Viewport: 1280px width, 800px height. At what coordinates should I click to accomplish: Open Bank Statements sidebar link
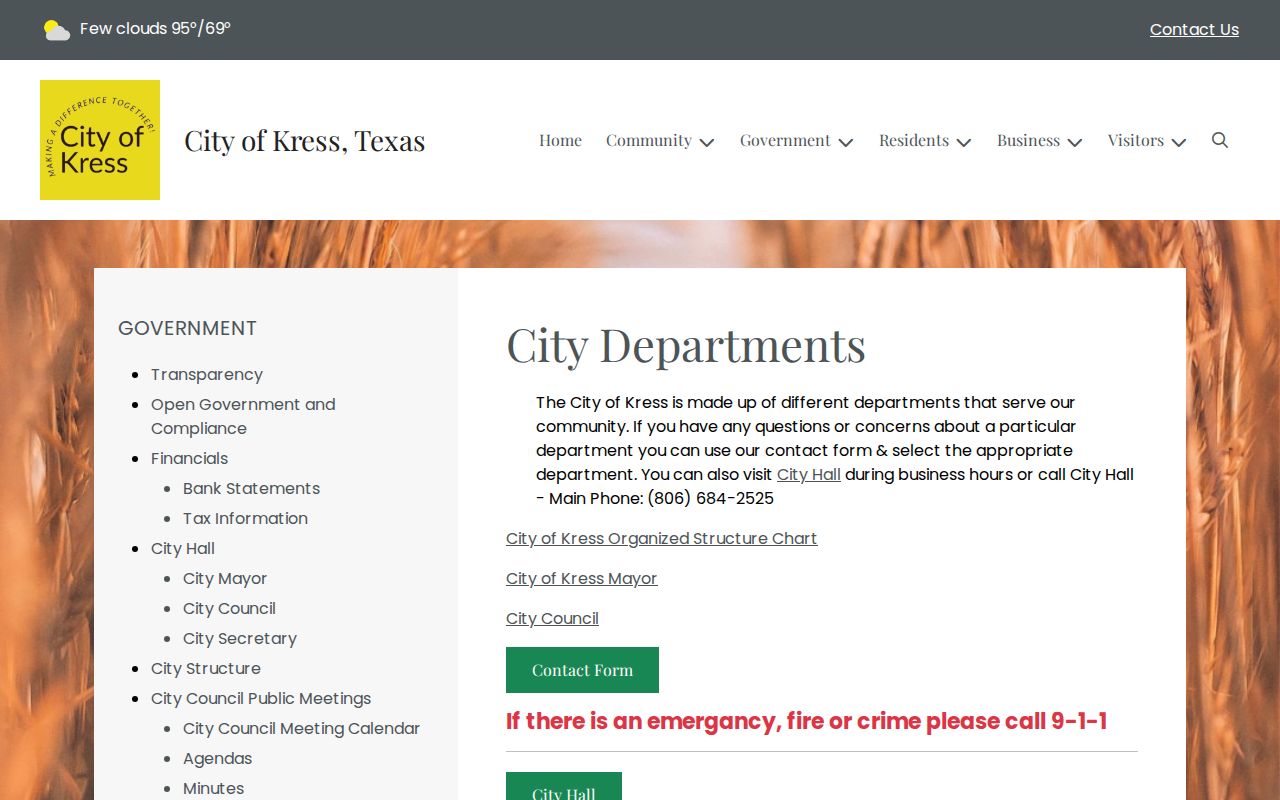coord(251,488)
